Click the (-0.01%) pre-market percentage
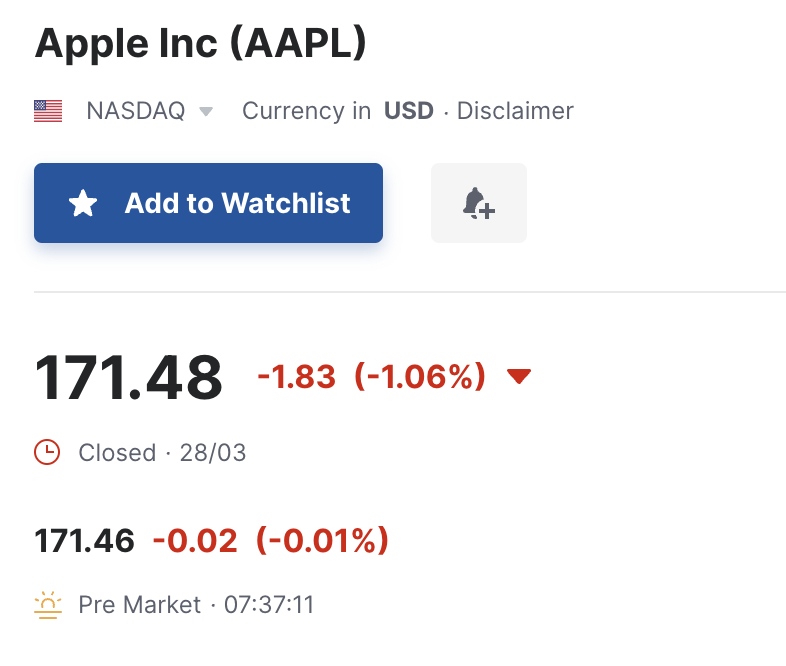The image size is (786, 666). (x=322, y=541)
